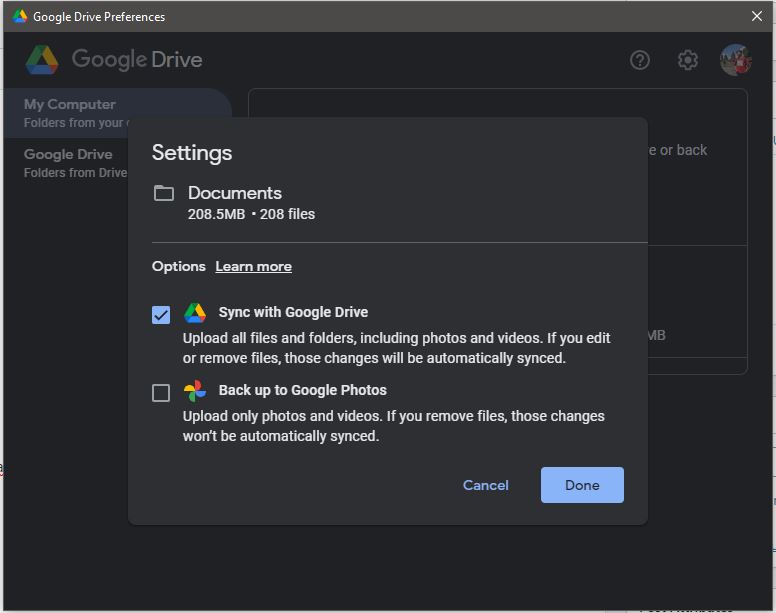Image resolution: width=776 pixels, height=613 pixels.
Task: Click the 'Upload all files and folders' description
Action: tap(396, 348)
